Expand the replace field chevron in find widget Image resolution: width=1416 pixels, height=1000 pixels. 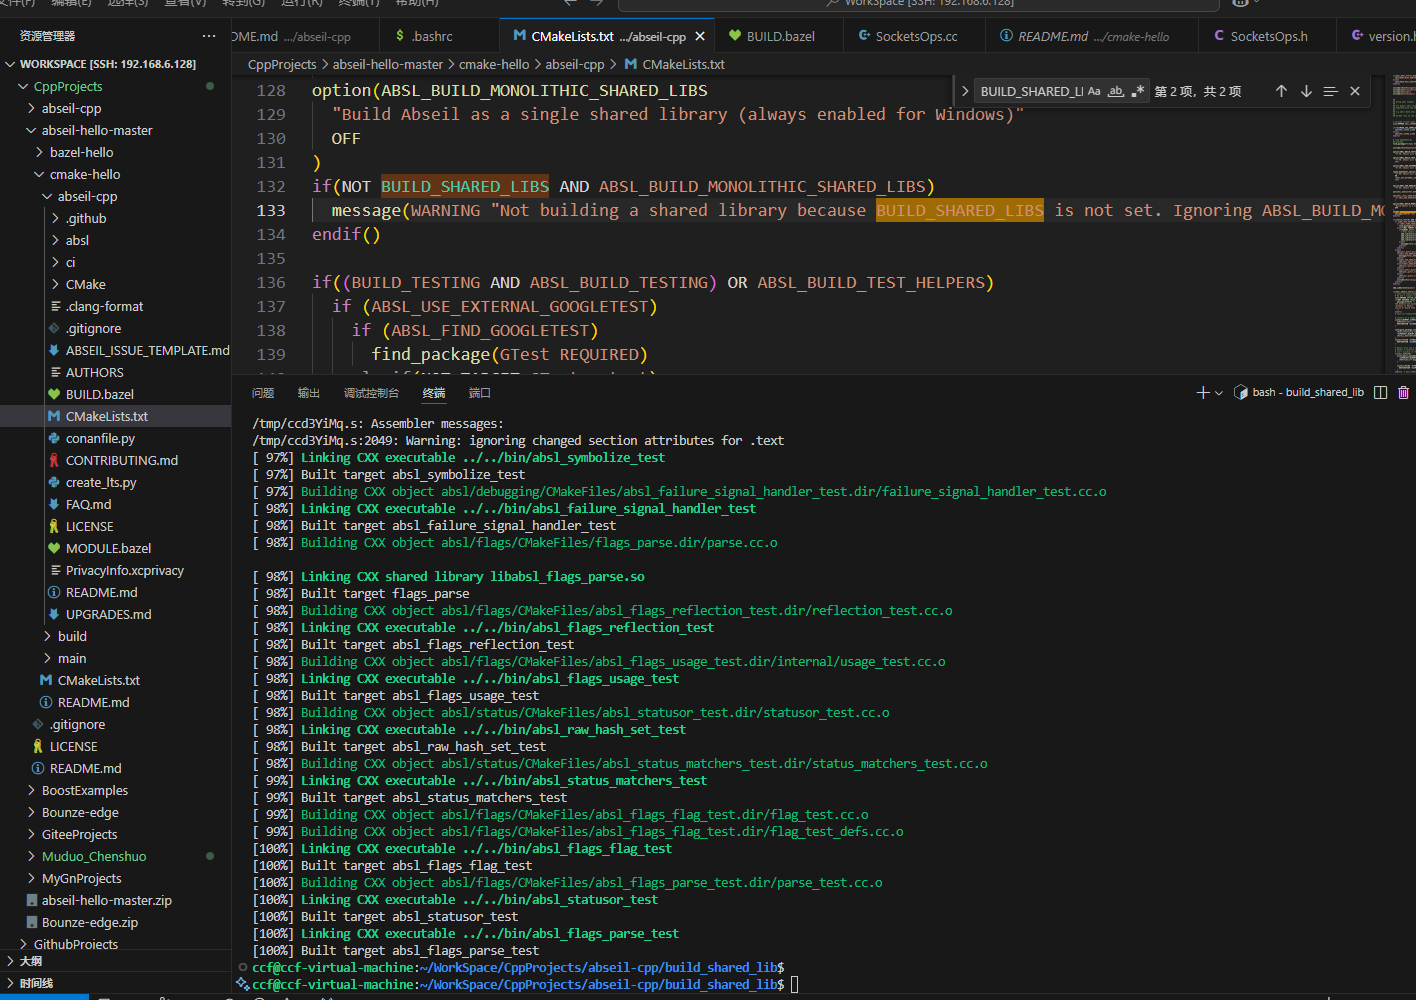click(x=965, y=91)
